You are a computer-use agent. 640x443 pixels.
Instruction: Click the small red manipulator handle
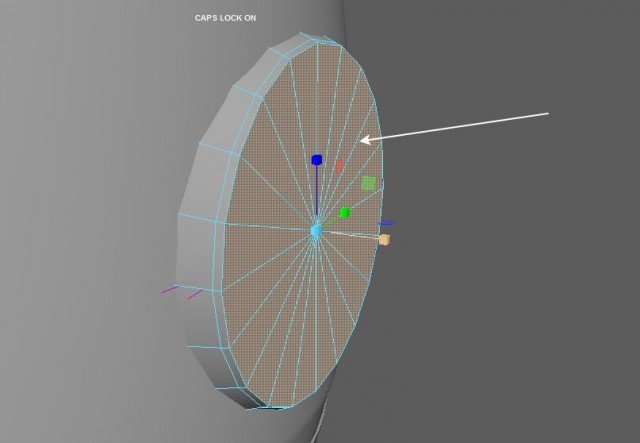tap(339, 165)
